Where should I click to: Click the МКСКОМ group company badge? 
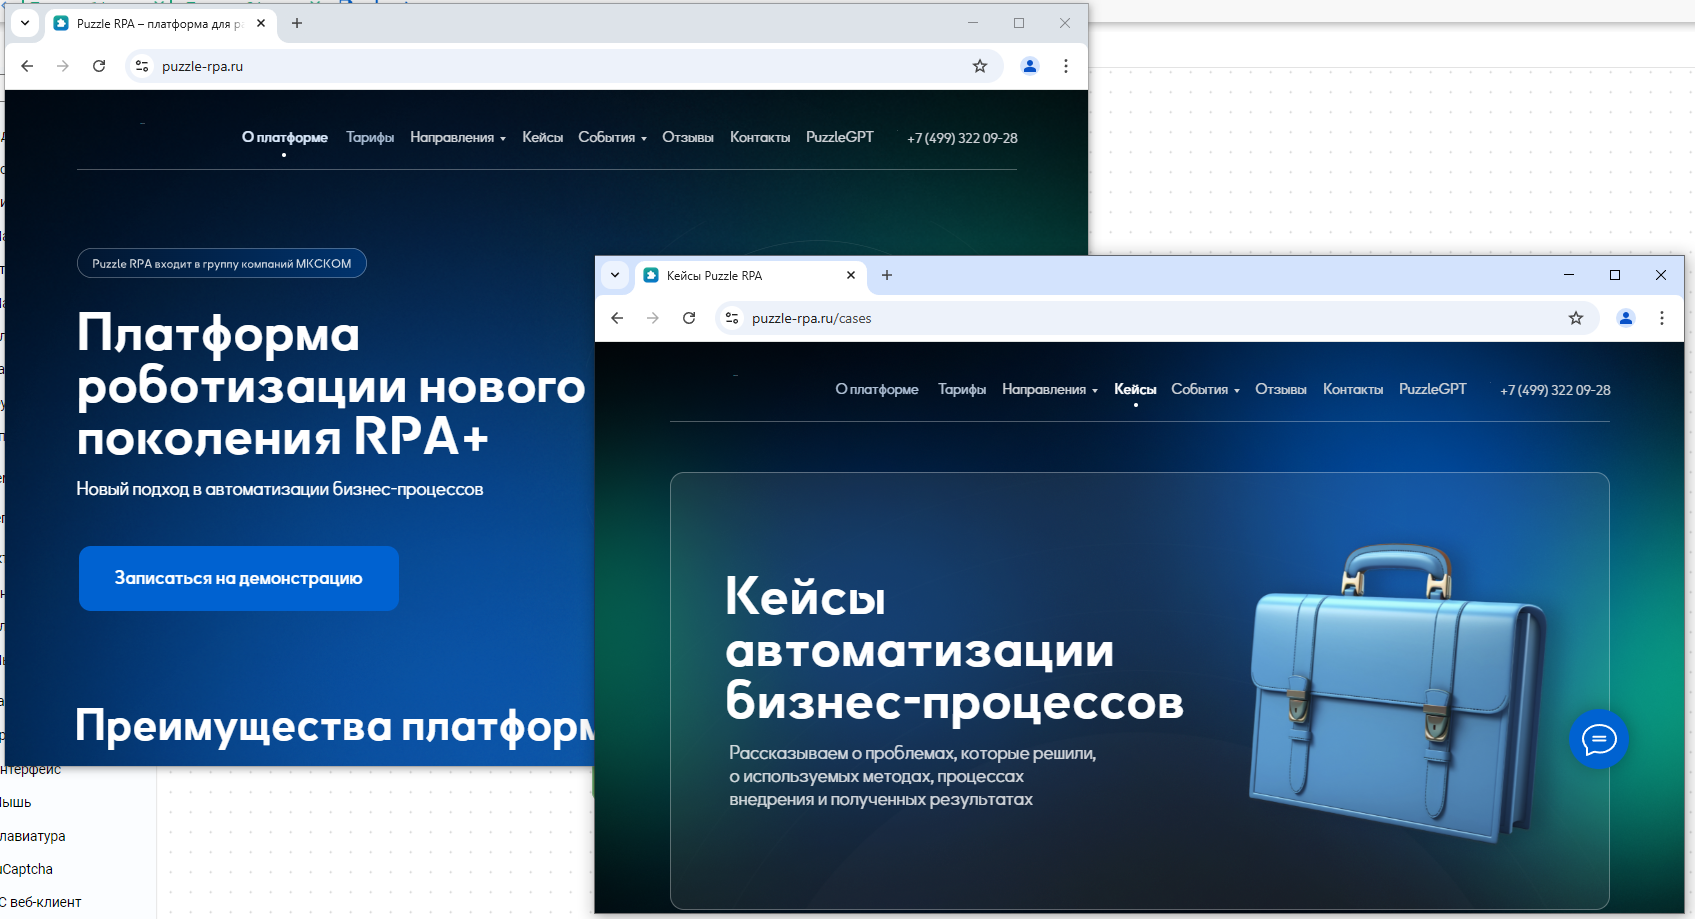coord(222,263)
